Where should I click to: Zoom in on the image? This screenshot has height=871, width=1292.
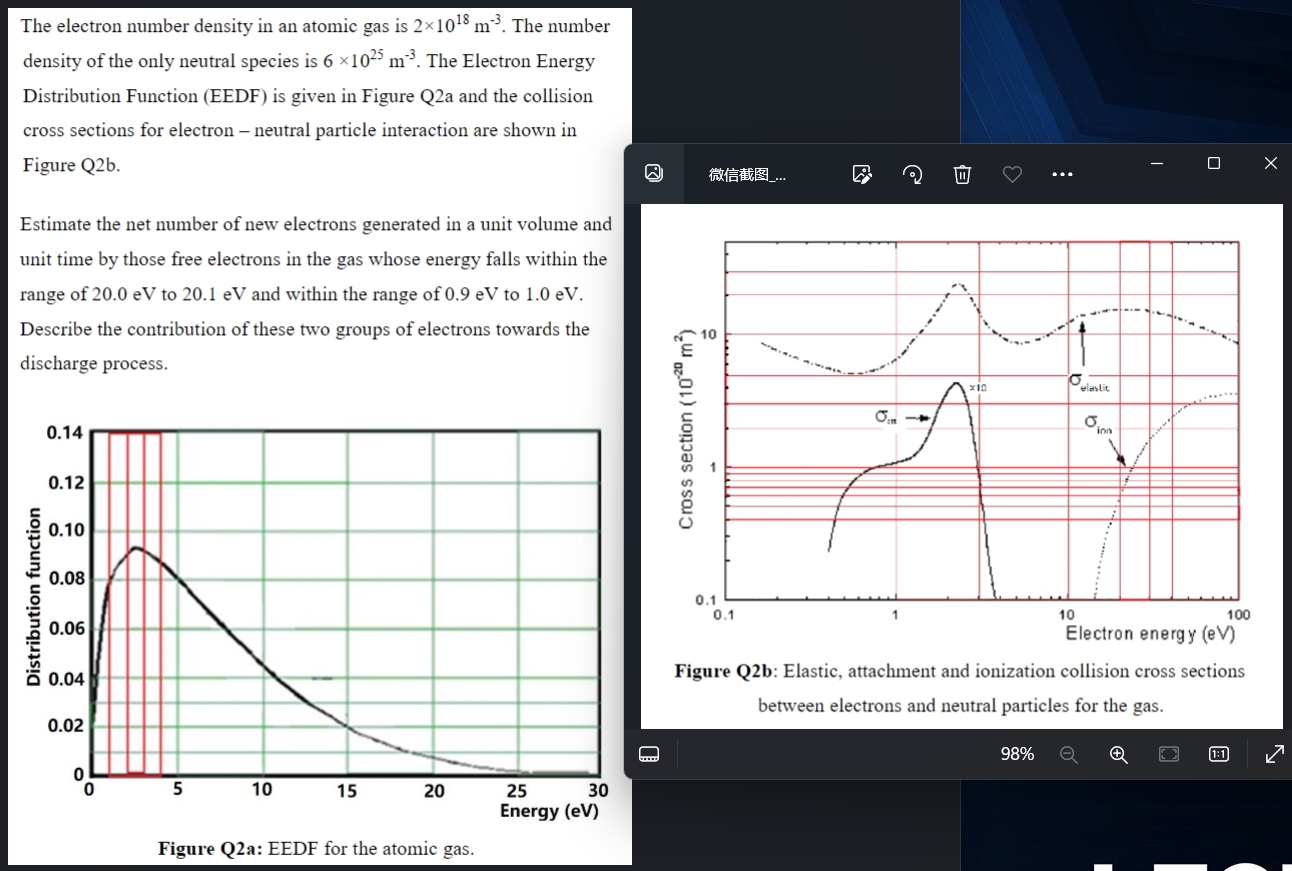pos(1118,754)
